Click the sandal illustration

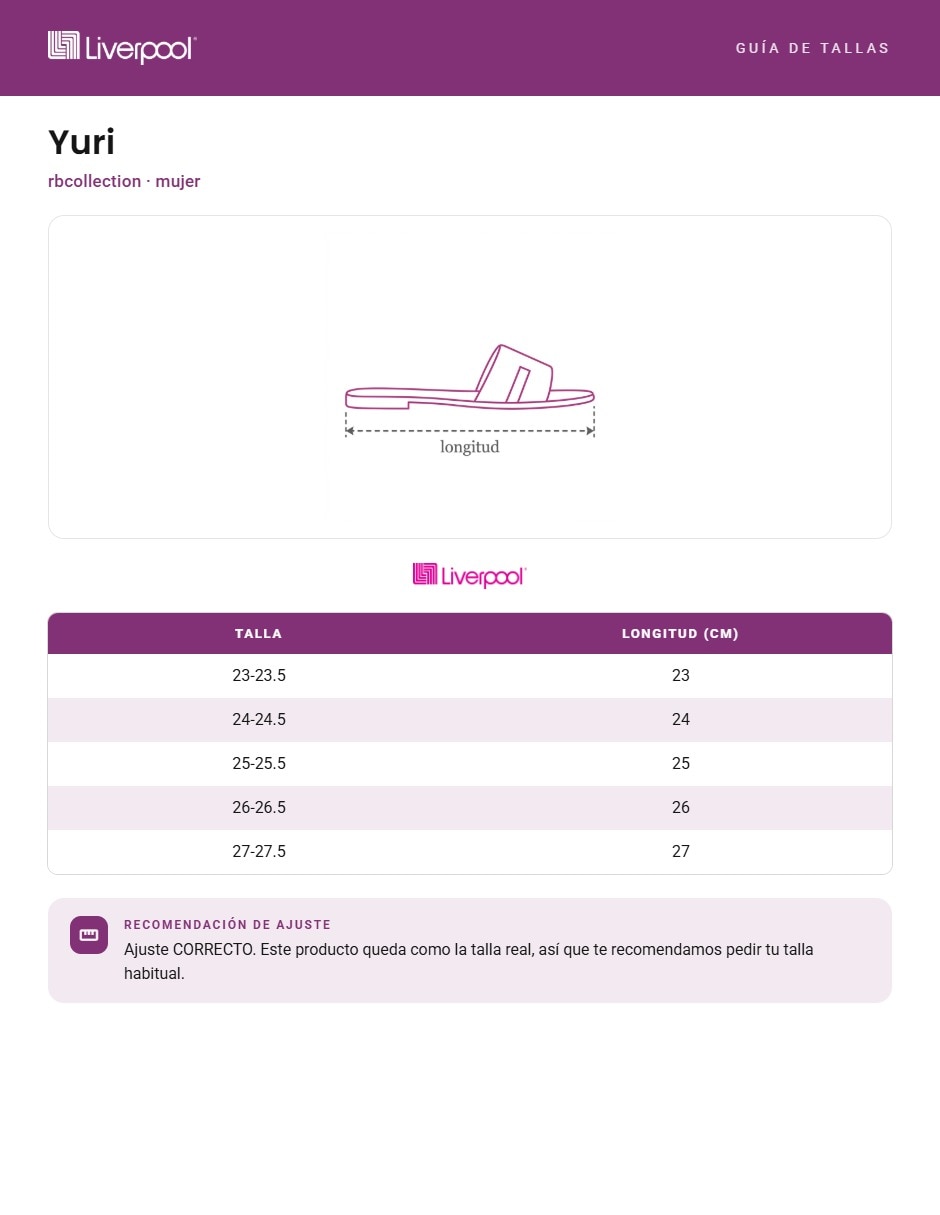[470, 377]
